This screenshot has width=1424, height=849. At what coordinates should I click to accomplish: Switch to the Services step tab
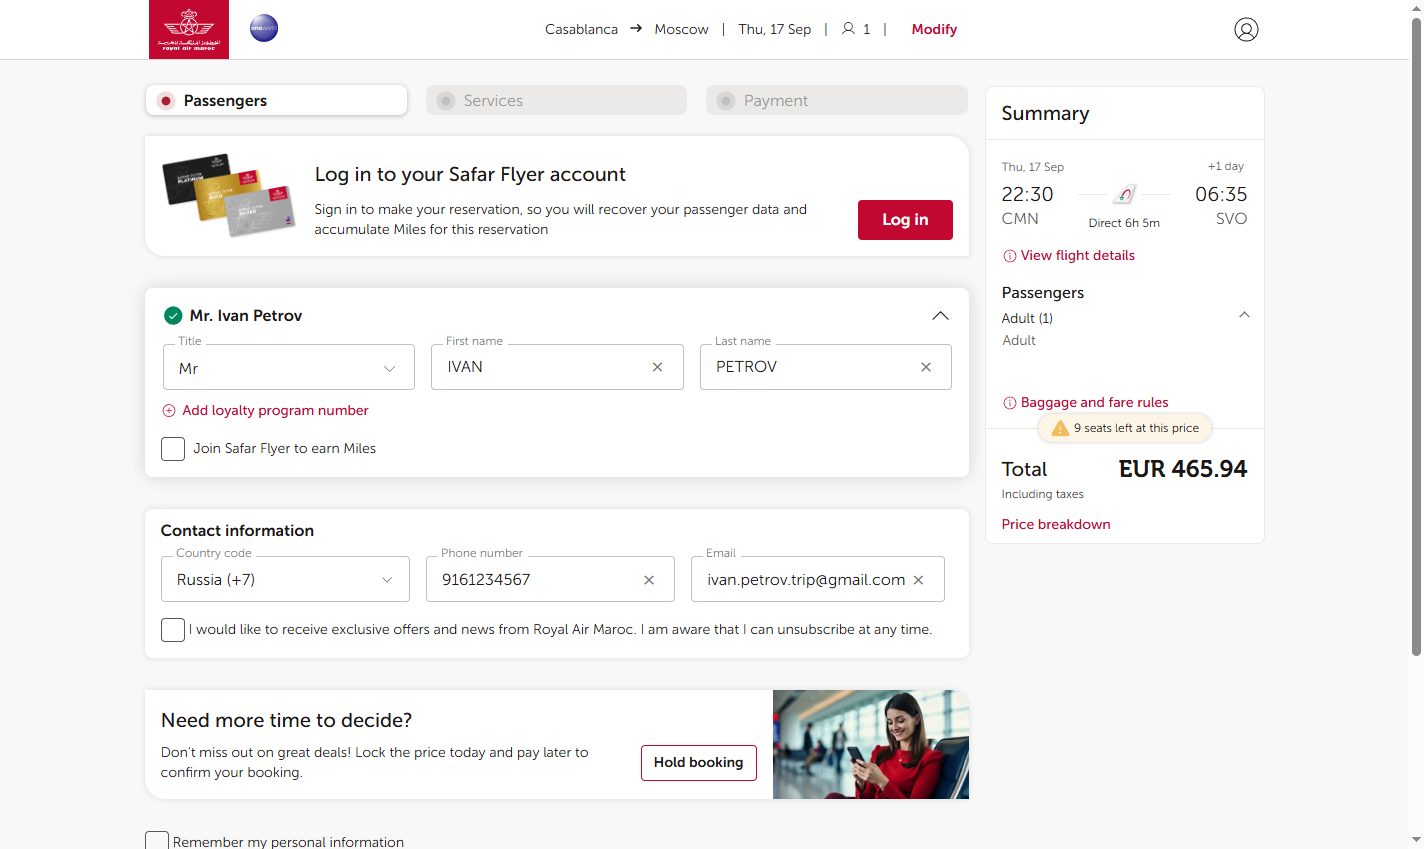[556, 100]
